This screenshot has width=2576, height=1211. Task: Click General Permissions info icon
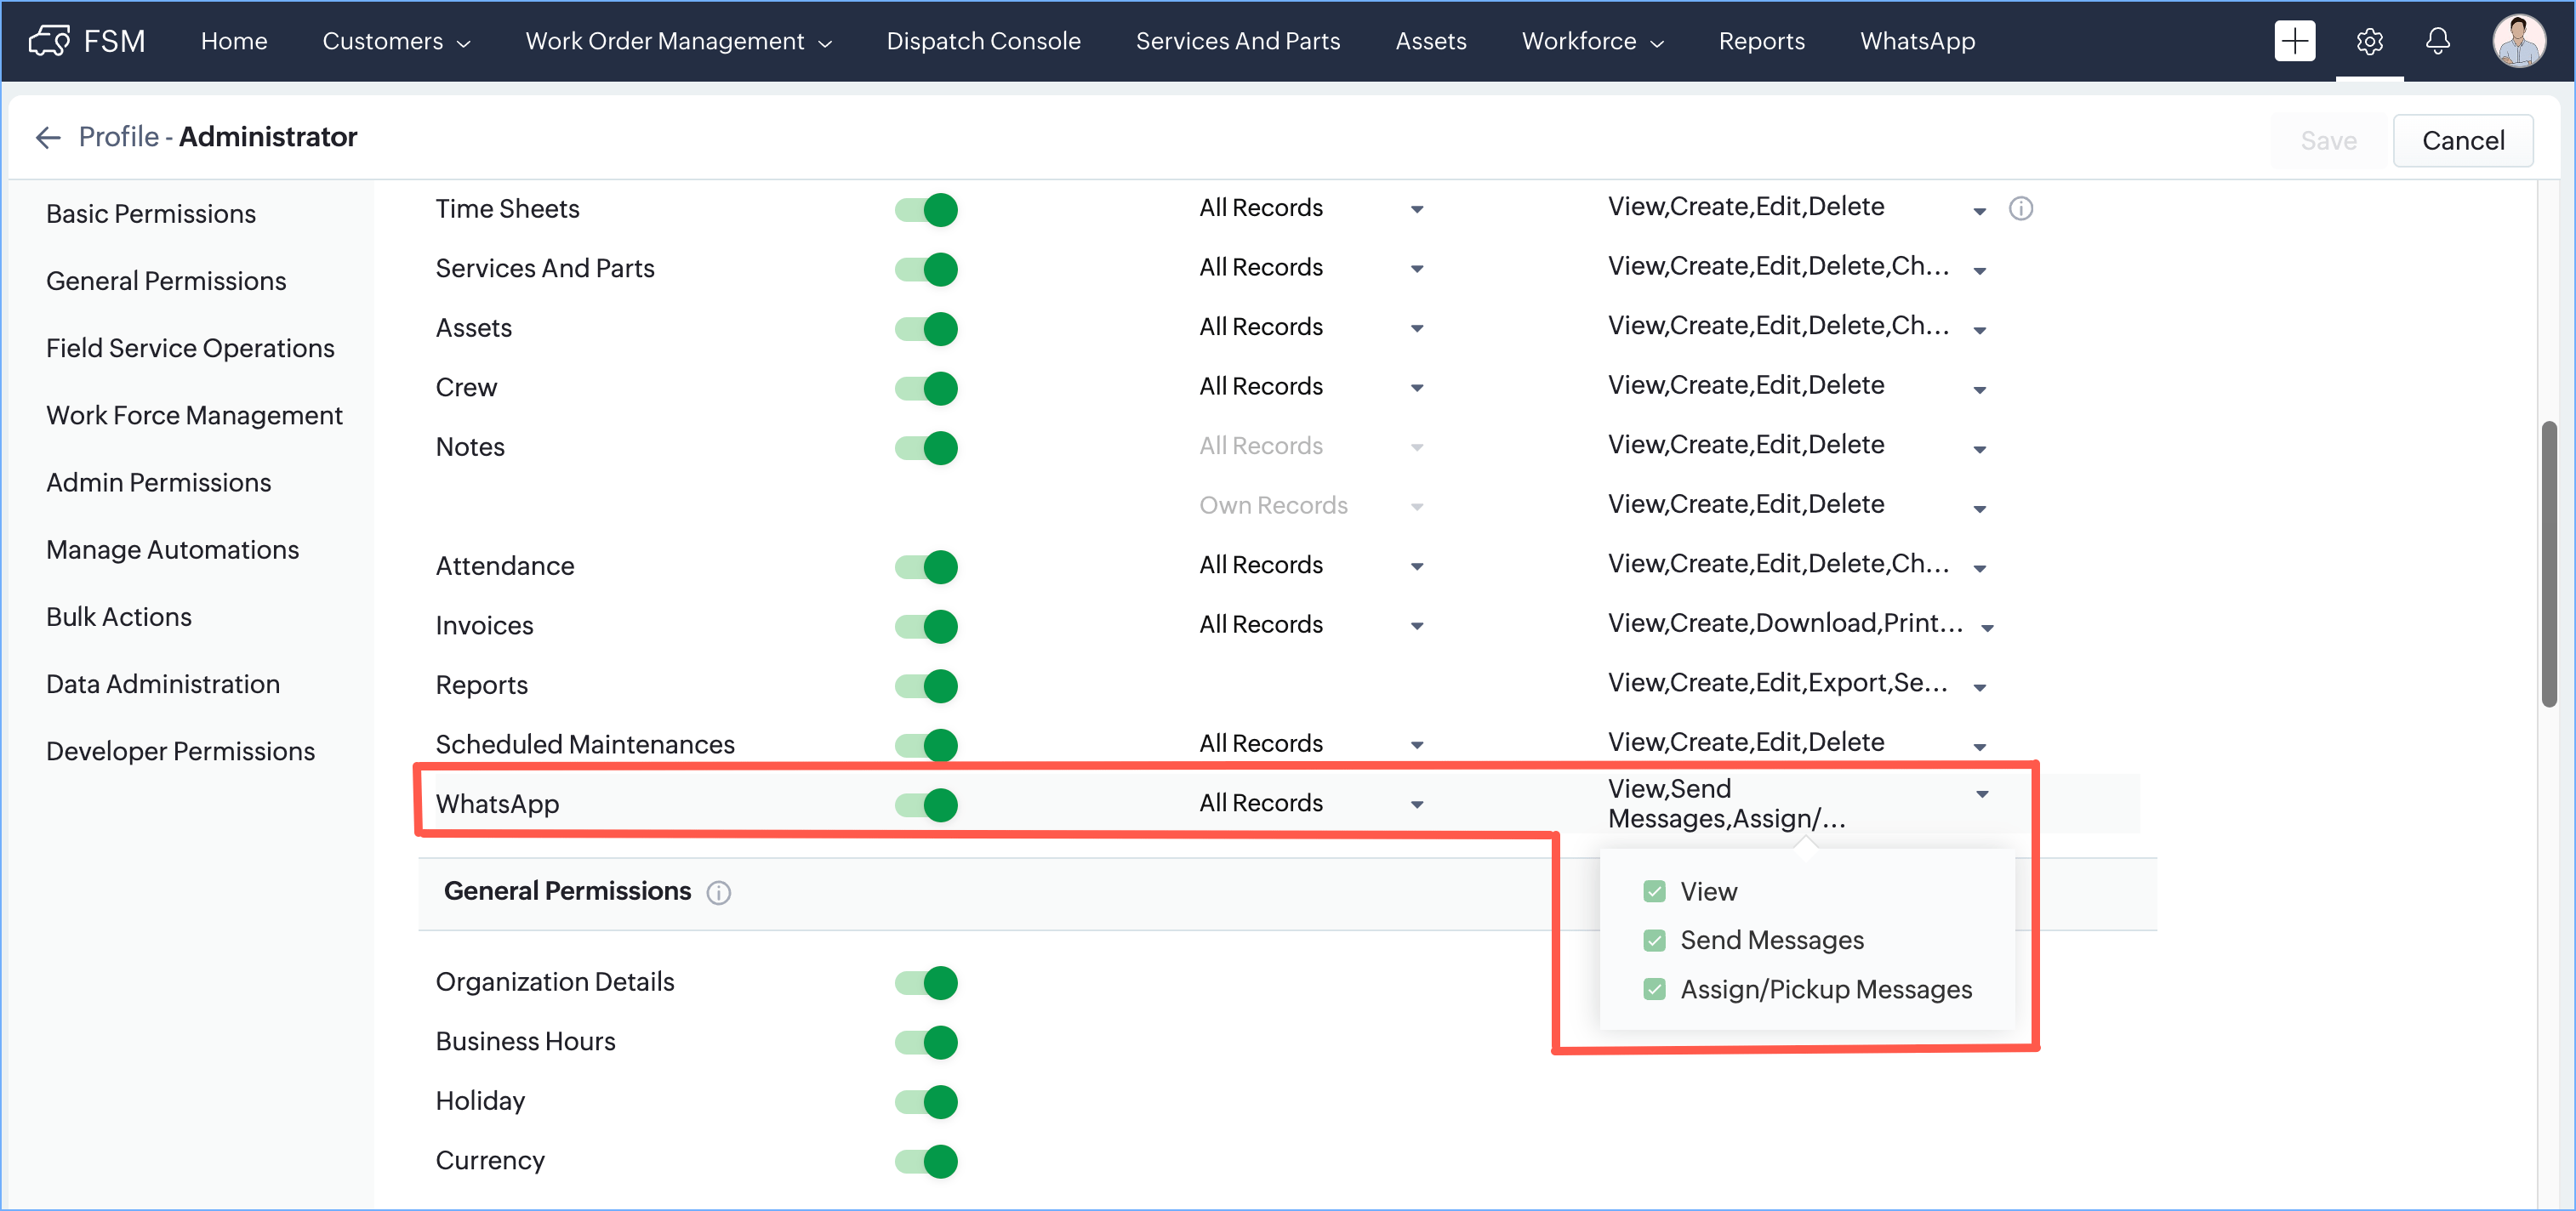(718, 892)
